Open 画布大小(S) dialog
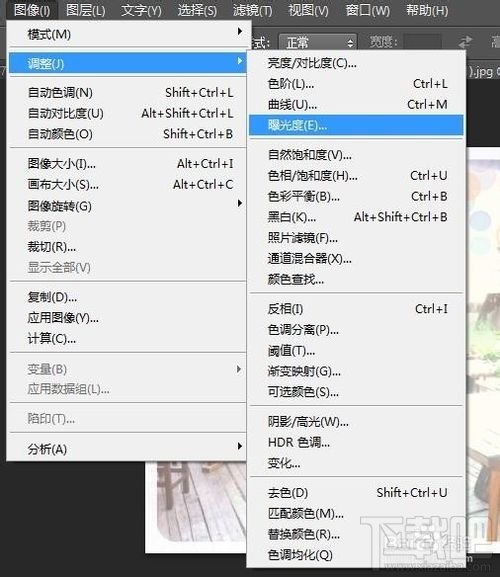This screenshot has width=500, height=577. coord(127,184)
